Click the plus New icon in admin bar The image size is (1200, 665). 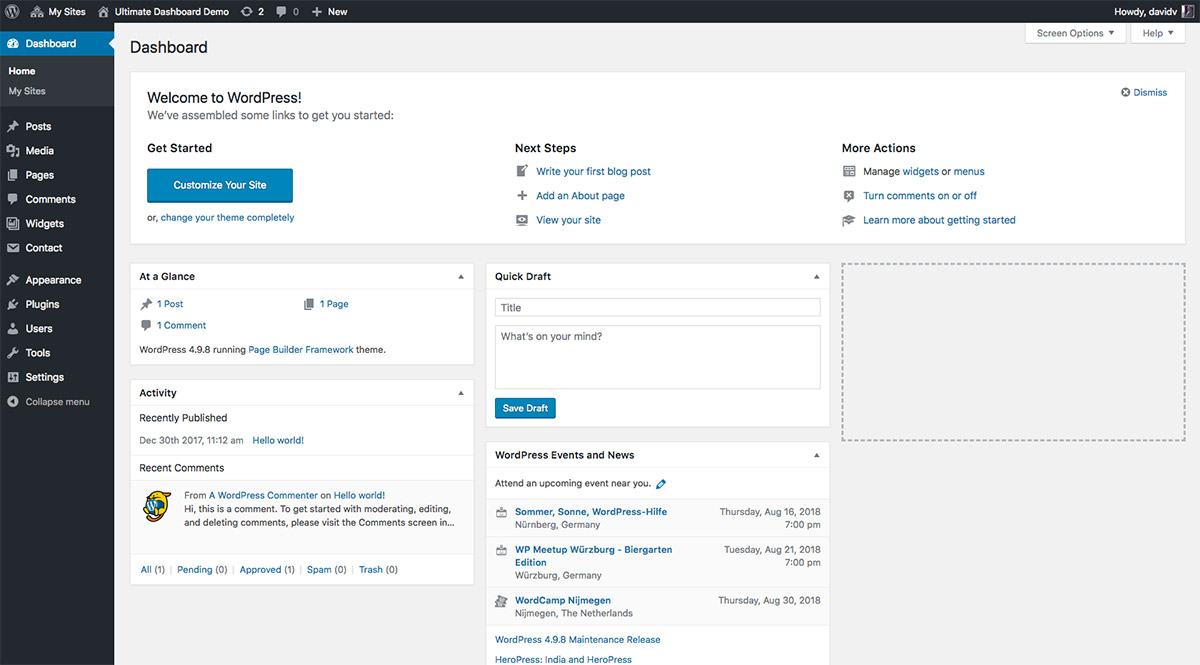click(x=316, y=12)
